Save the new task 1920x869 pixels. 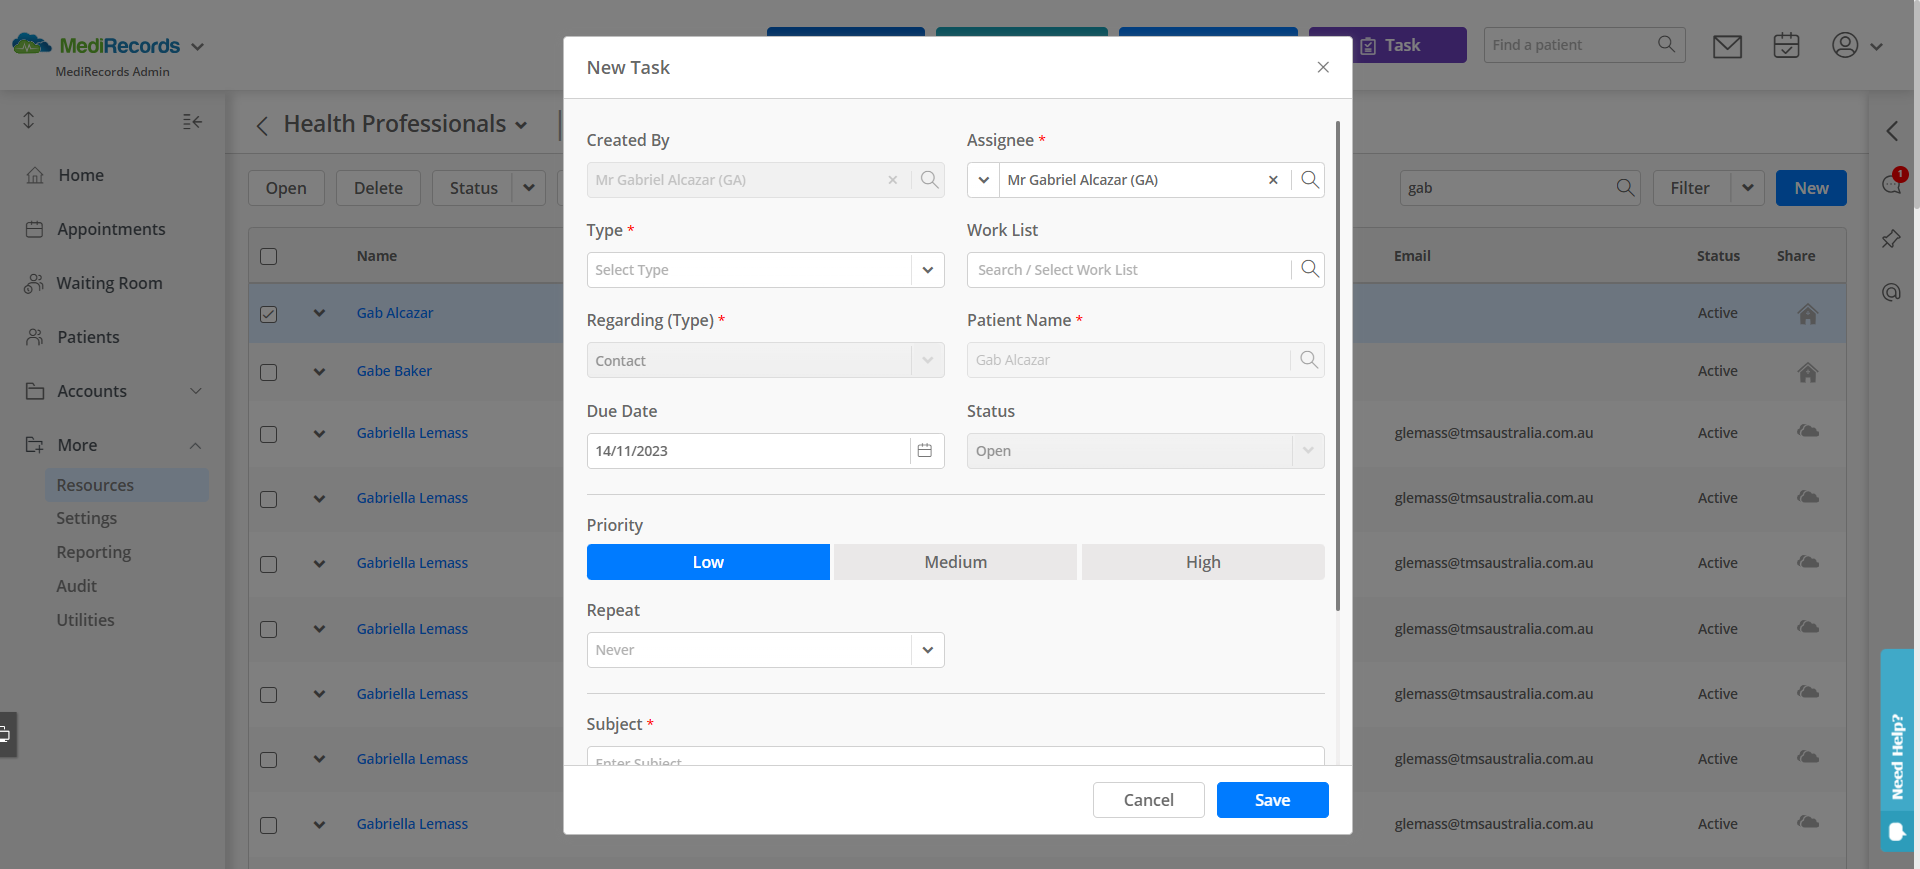(x=1273, y=800)
